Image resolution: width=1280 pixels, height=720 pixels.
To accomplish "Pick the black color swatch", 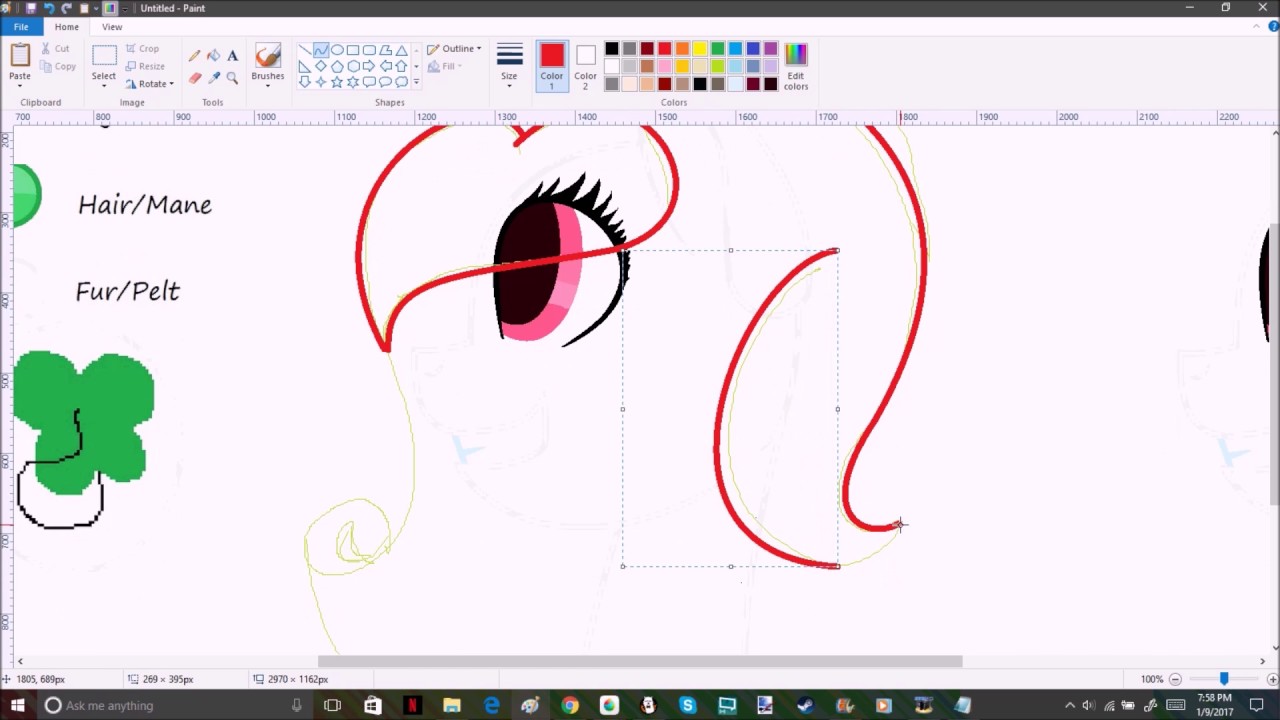I will tap(612, 49).
